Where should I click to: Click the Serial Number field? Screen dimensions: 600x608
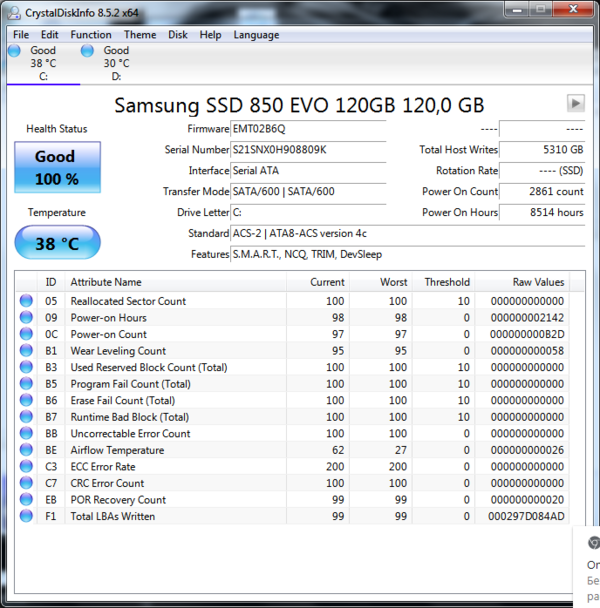pyautogui.click(x=308, y=150)
